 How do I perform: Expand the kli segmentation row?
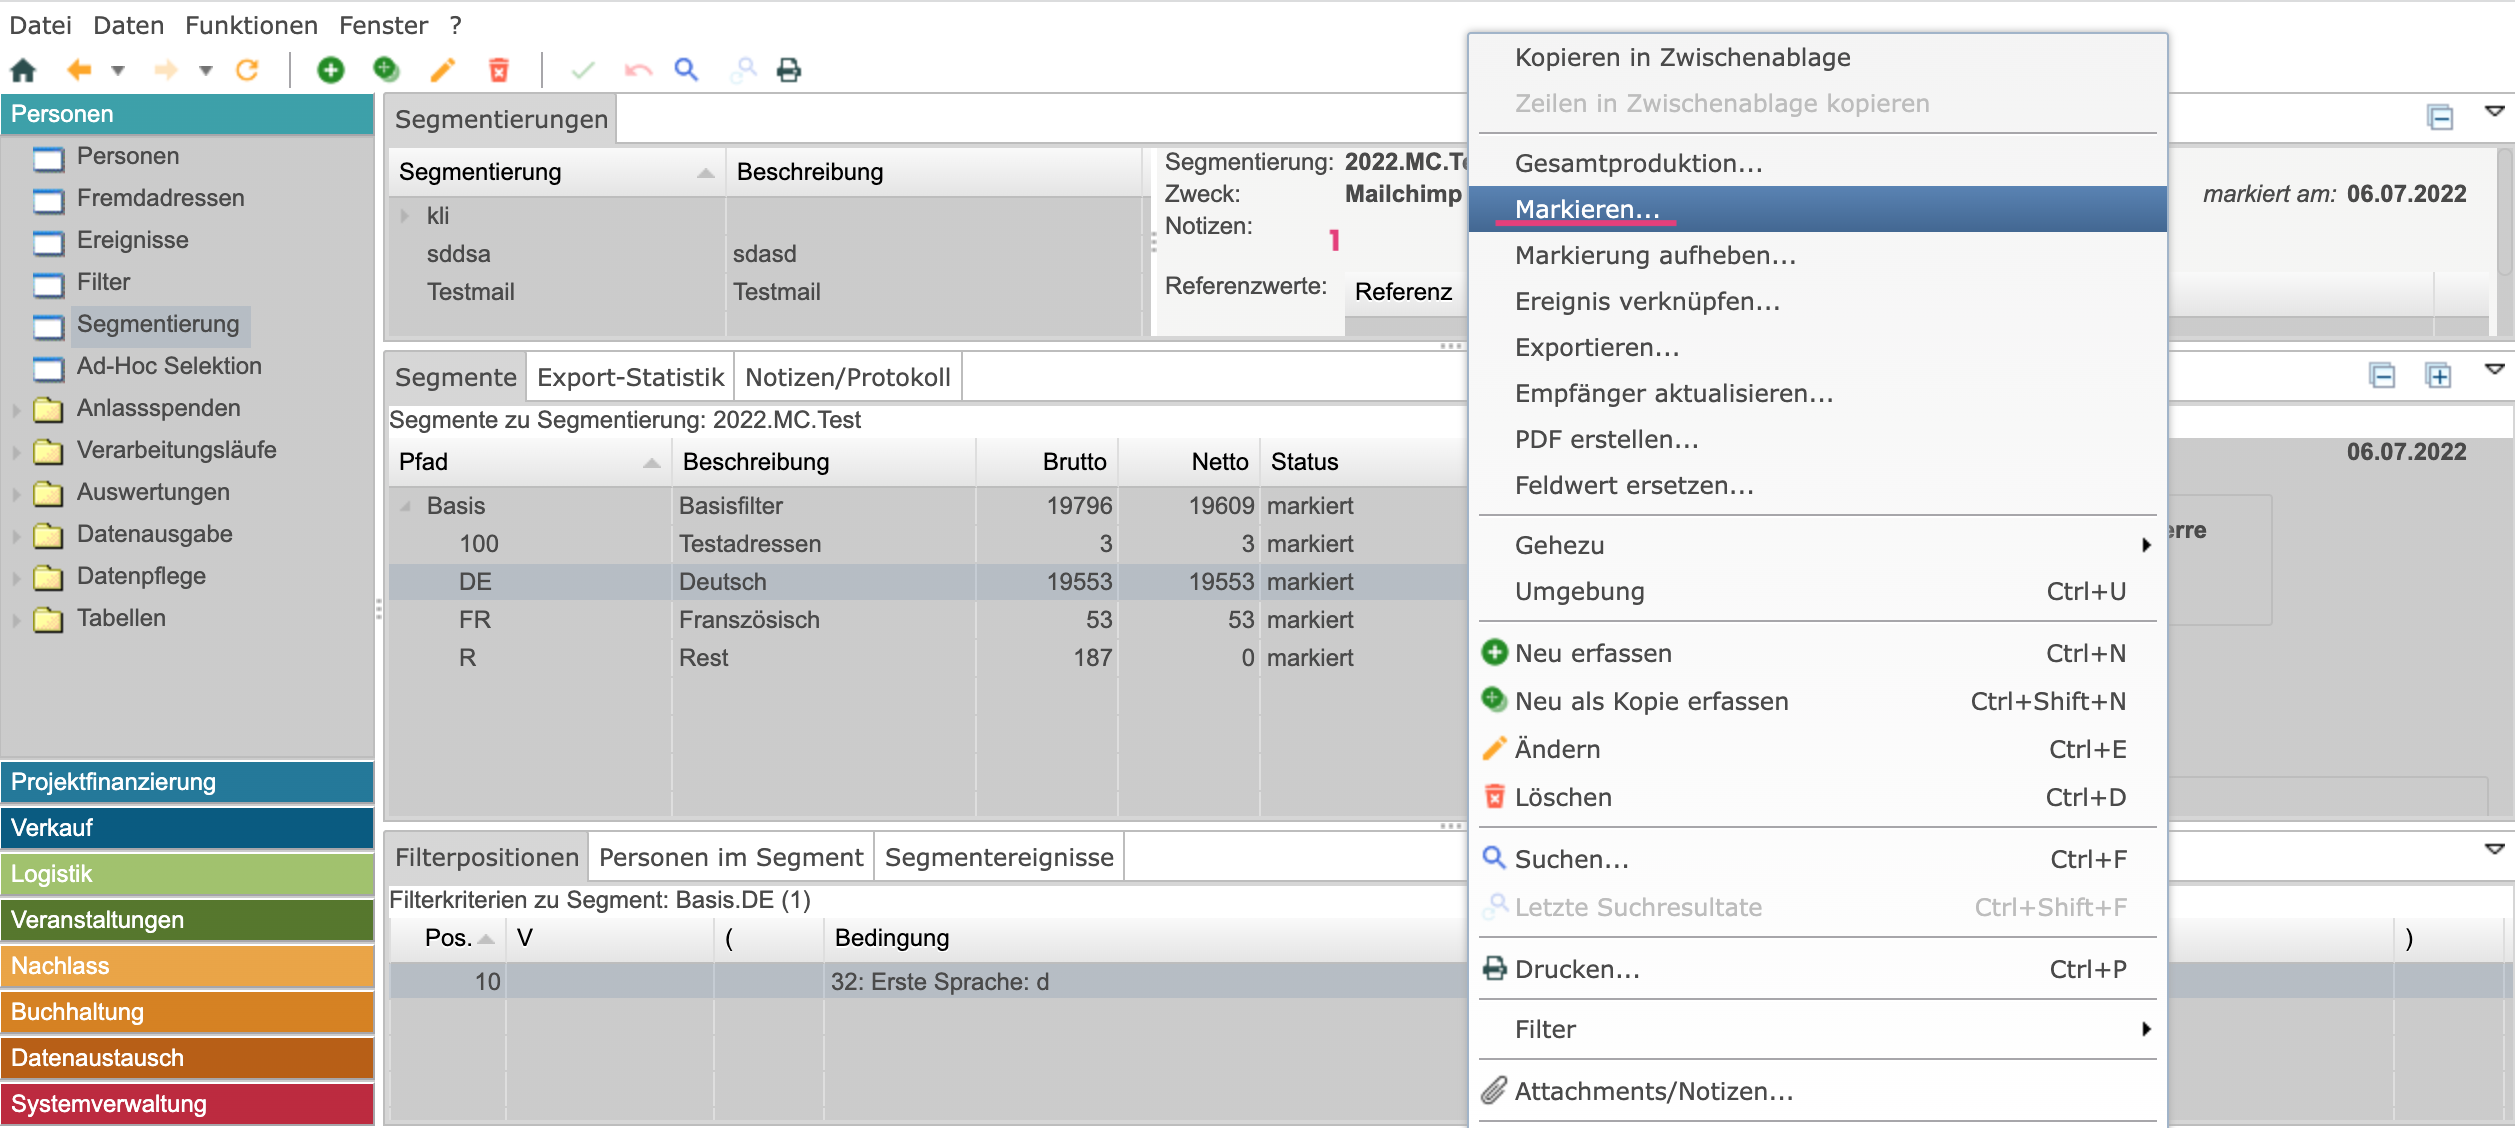pyautogui.click(x=405, y=216)
